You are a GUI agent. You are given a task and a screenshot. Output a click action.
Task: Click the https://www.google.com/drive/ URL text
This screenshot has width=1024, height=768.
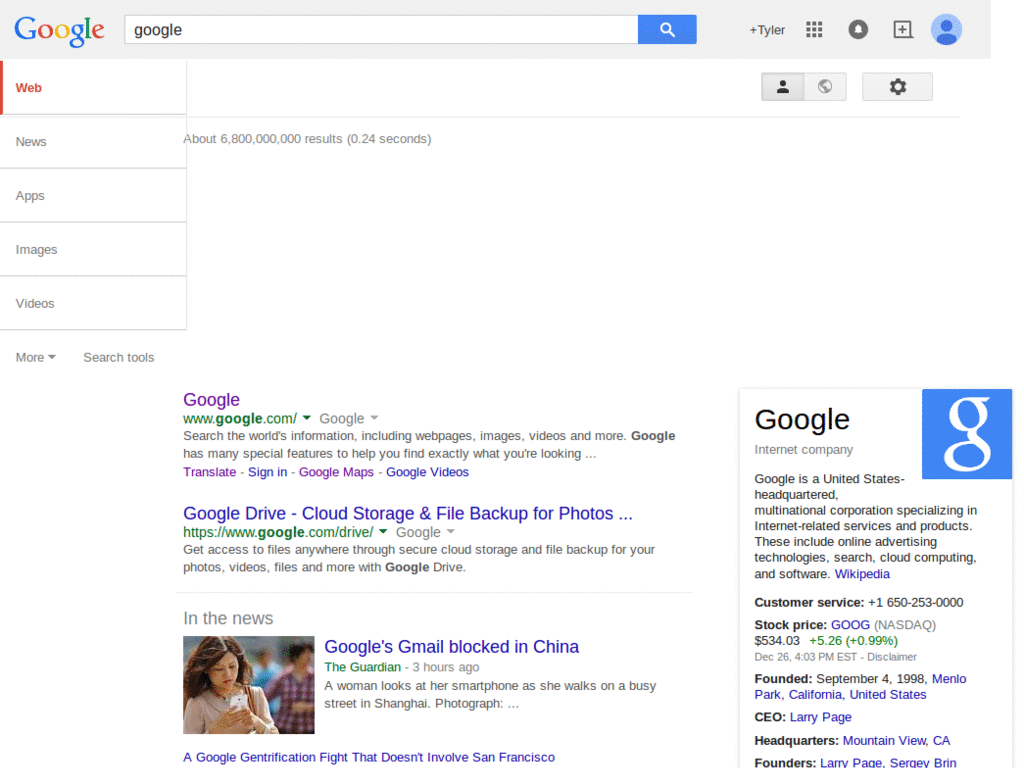coord(278,532)
